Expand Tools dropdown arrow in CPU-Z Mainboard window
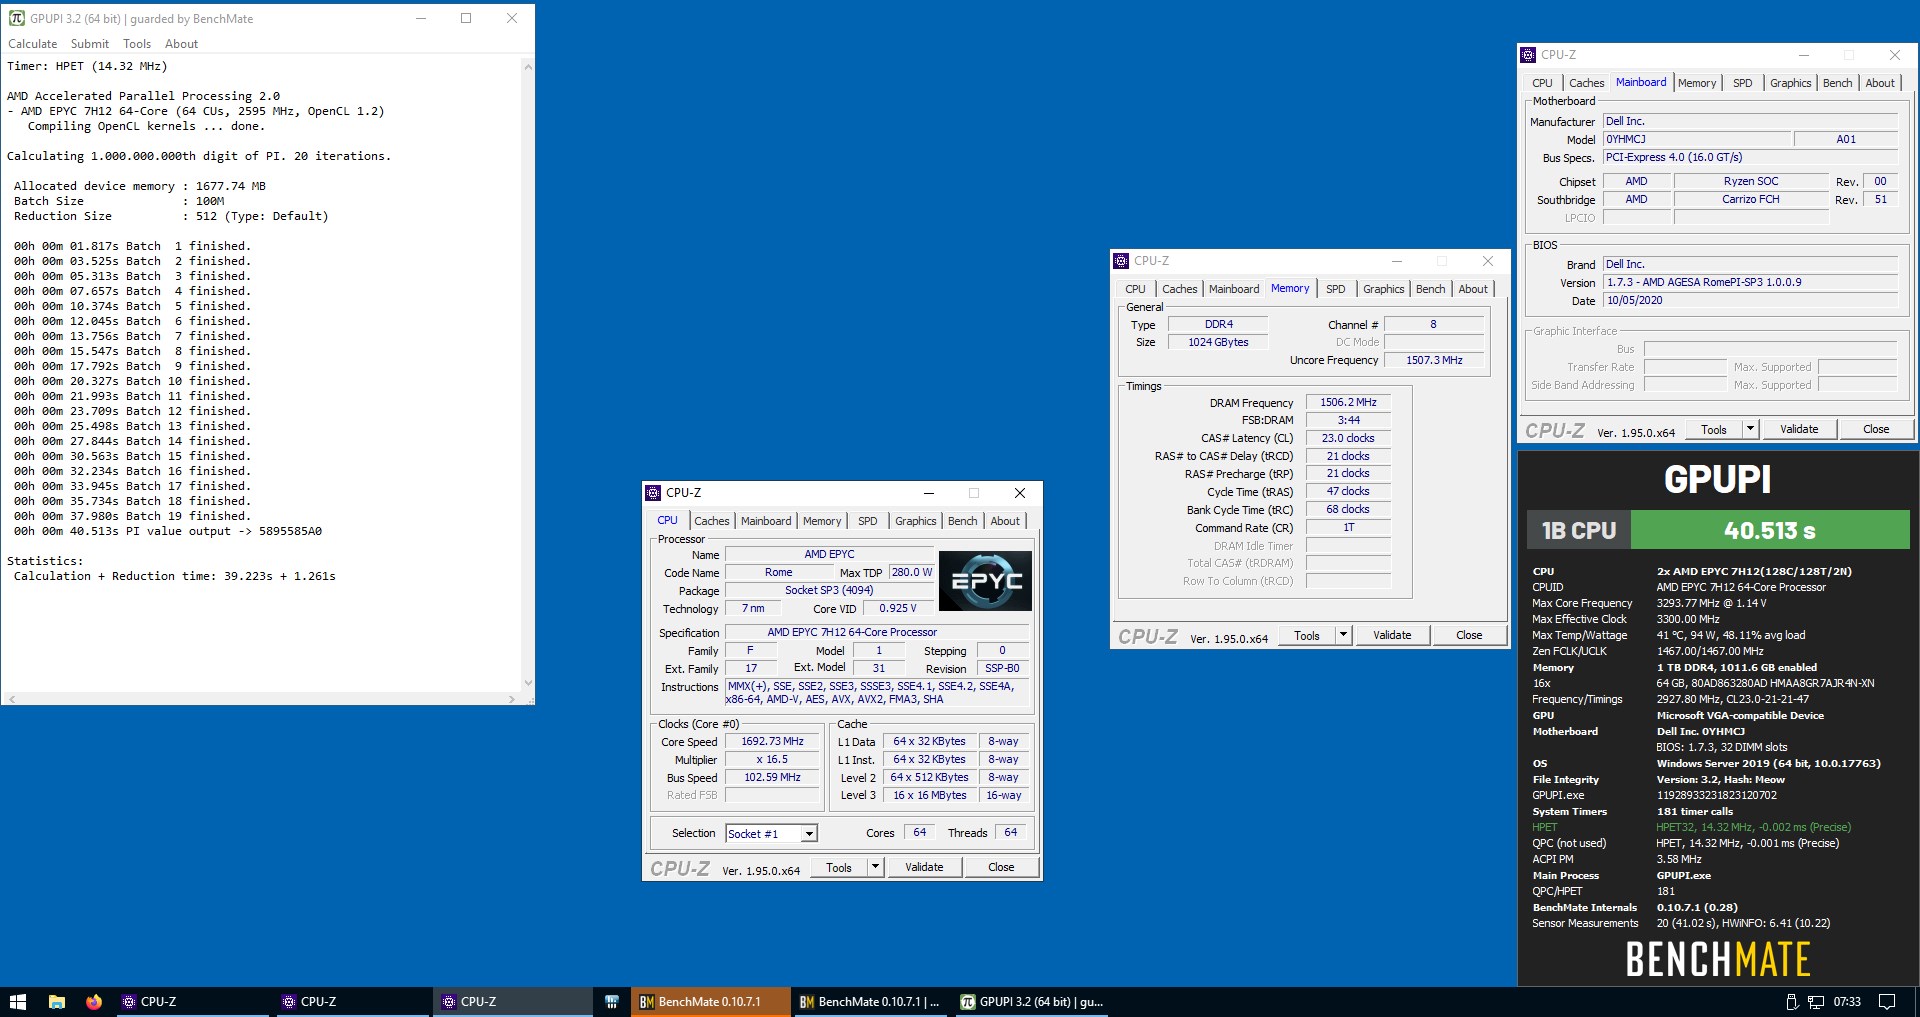Viewport: 1920px width, 1017px height. pos(1751,429)
